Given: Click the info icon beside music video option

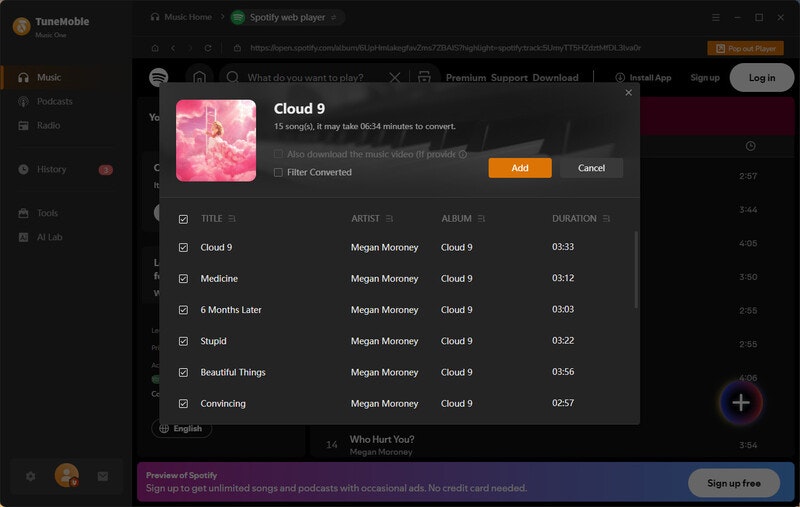Looking at the screenshot, I should pyautogui.click(x=463, y=154).
